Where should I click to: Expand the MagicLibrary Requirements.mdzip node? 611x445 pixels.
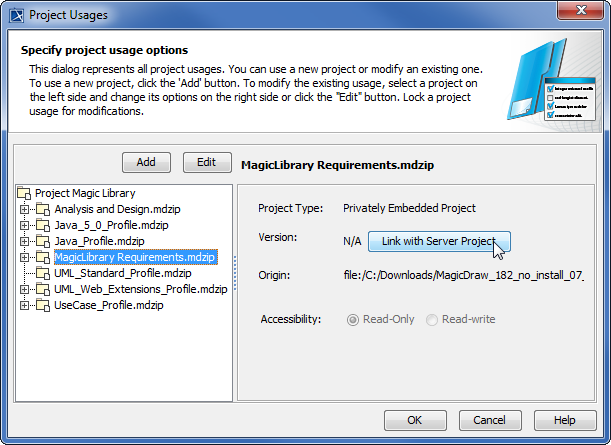pos(24,257)
